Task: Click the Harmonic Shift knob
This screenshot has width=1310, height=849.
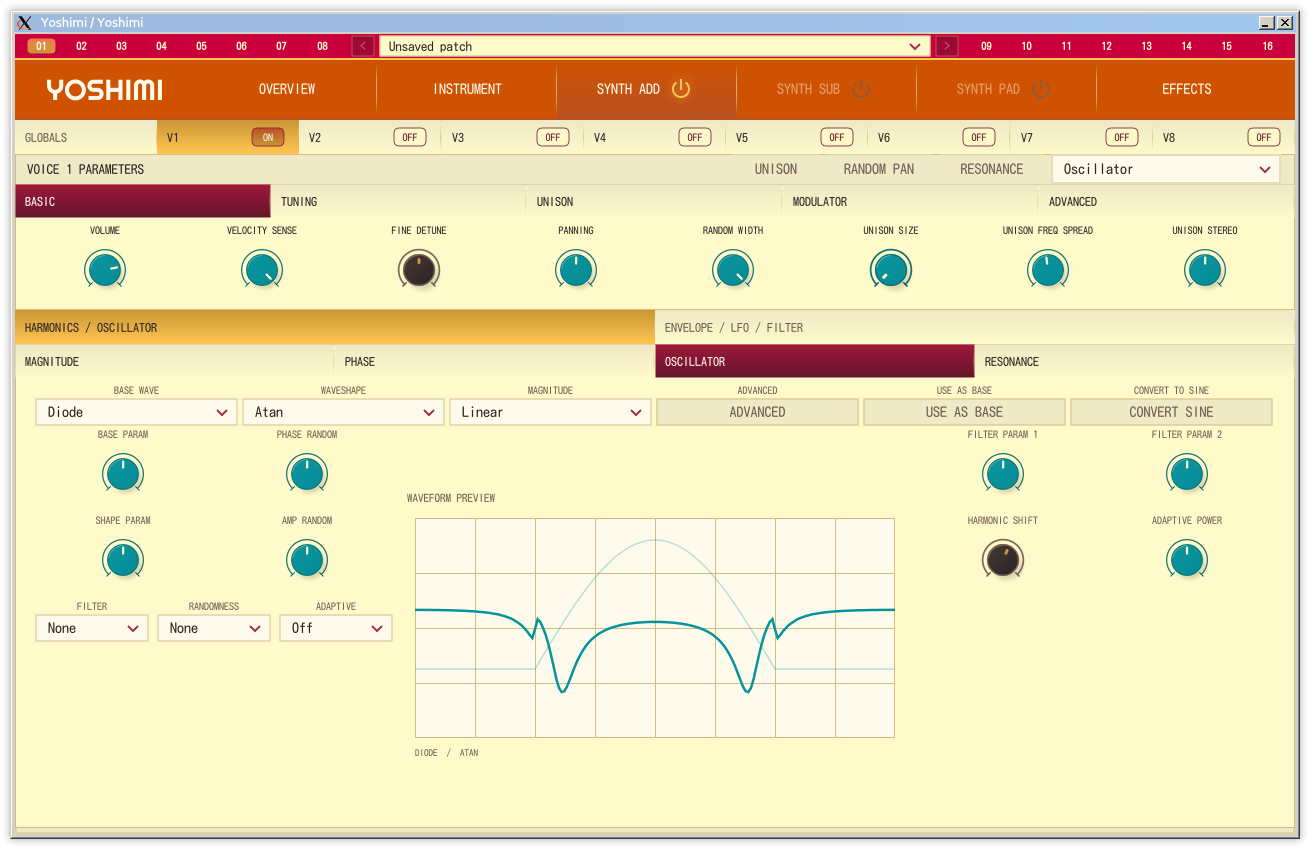Action: click(x=1003, y=560)
